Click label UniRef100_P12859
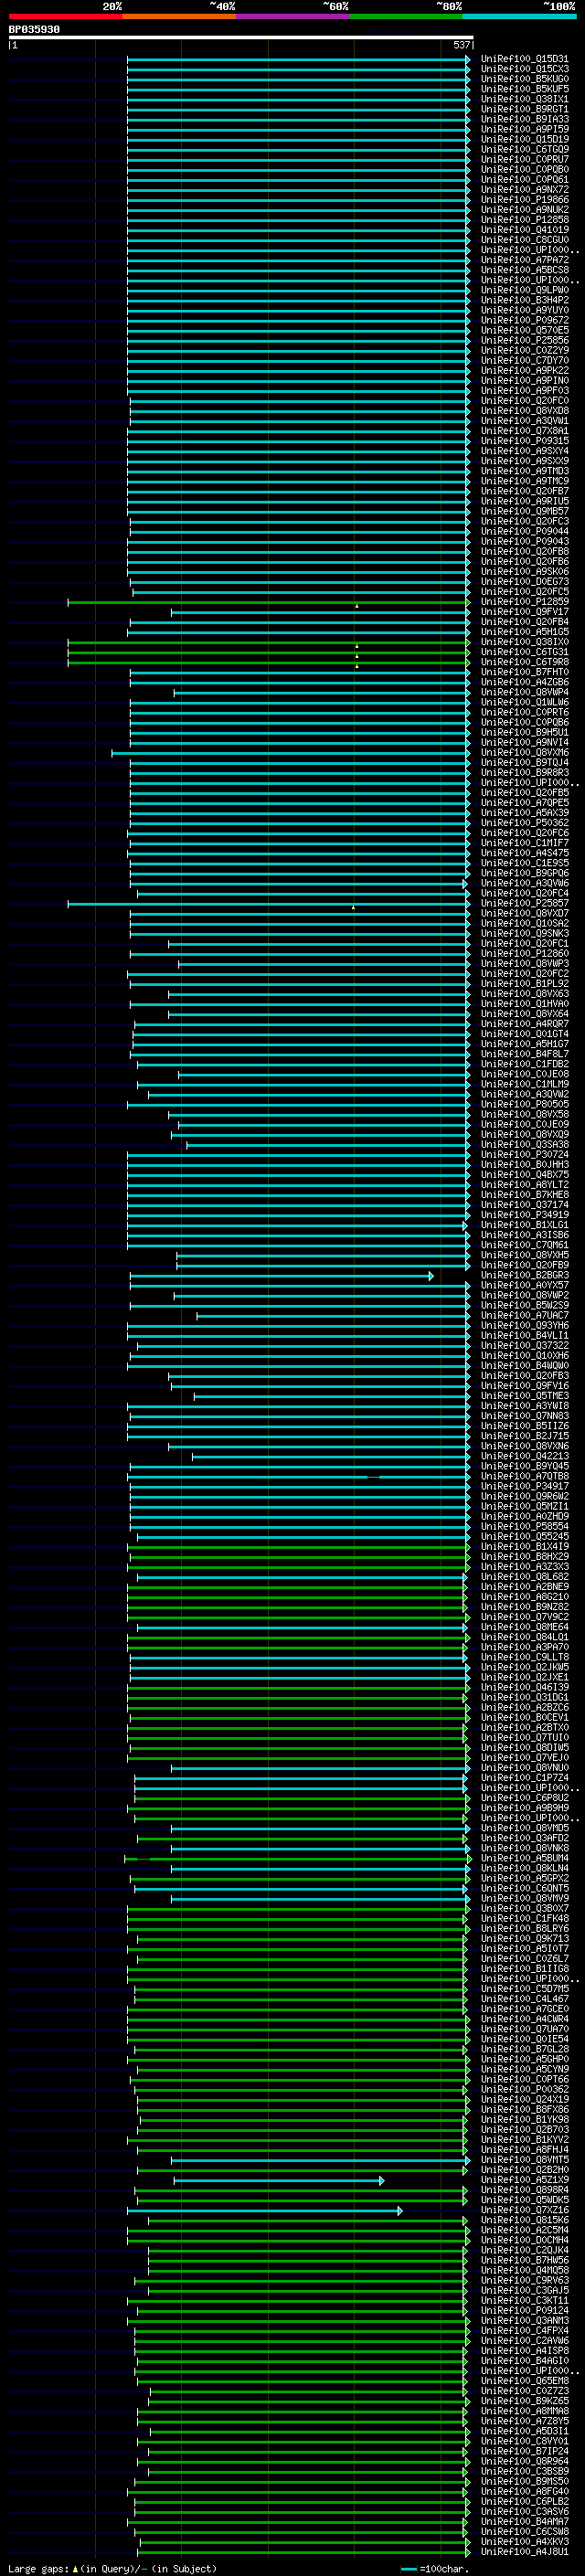The width and height of the screenshot is (585, 2576). [x=524, y=602]
